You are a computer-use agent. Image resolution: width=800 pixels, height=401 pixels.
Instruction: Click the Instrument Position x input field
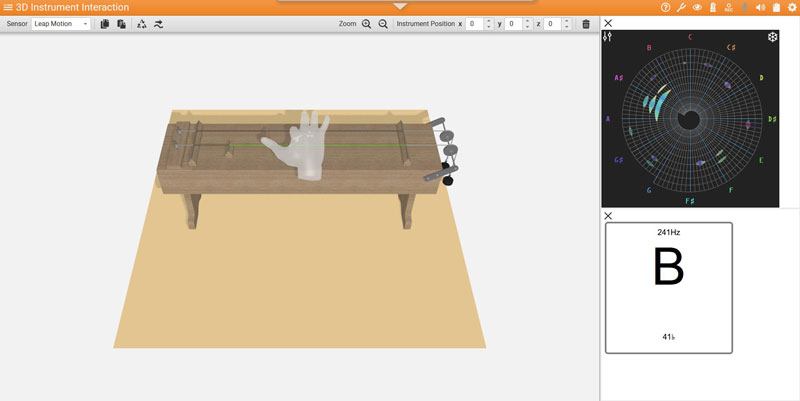pyautogui.click(x=474, y=24)
